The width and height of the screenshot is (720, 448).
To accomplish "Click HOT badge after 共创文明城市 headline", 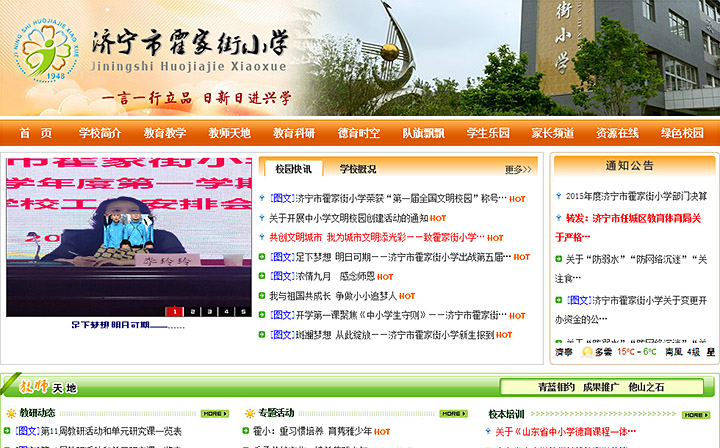I will point(495,238).
